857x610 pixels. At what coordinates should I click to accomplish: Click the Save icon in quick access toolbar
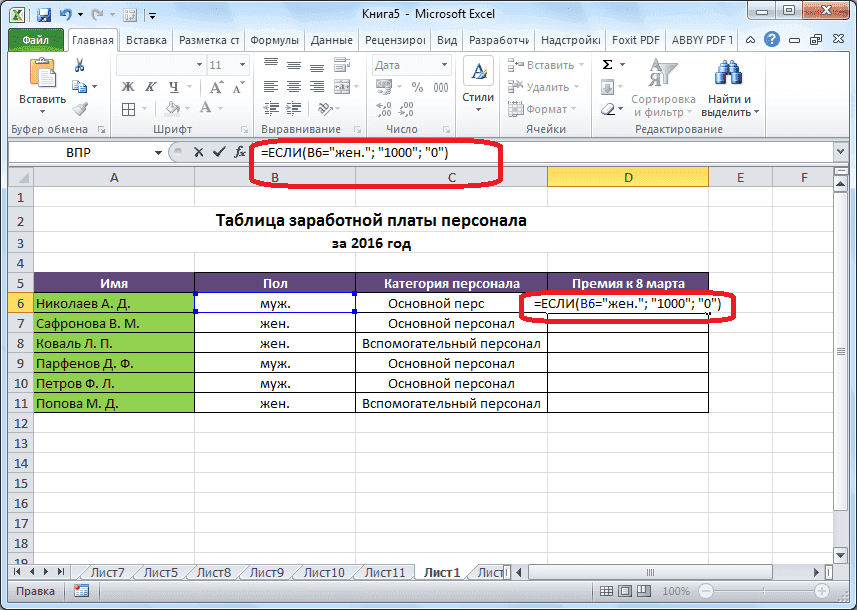click(x=44, y=15)
